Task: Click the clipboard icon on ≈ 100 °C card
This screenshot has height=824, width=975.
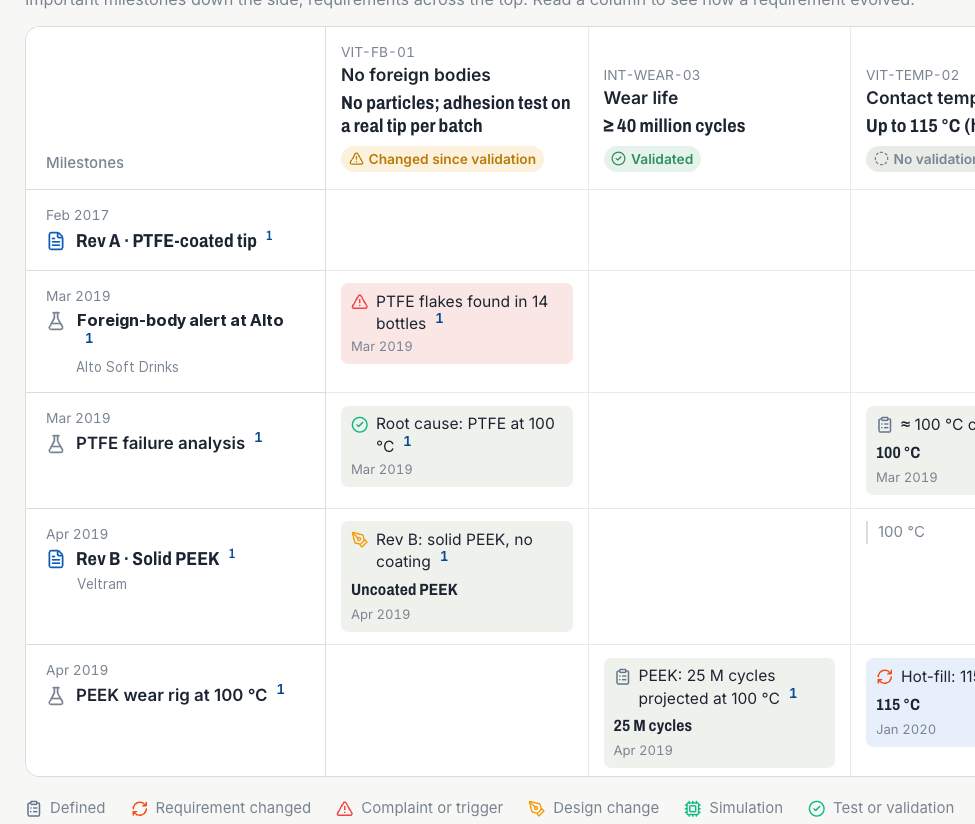Action: point(885,425)
